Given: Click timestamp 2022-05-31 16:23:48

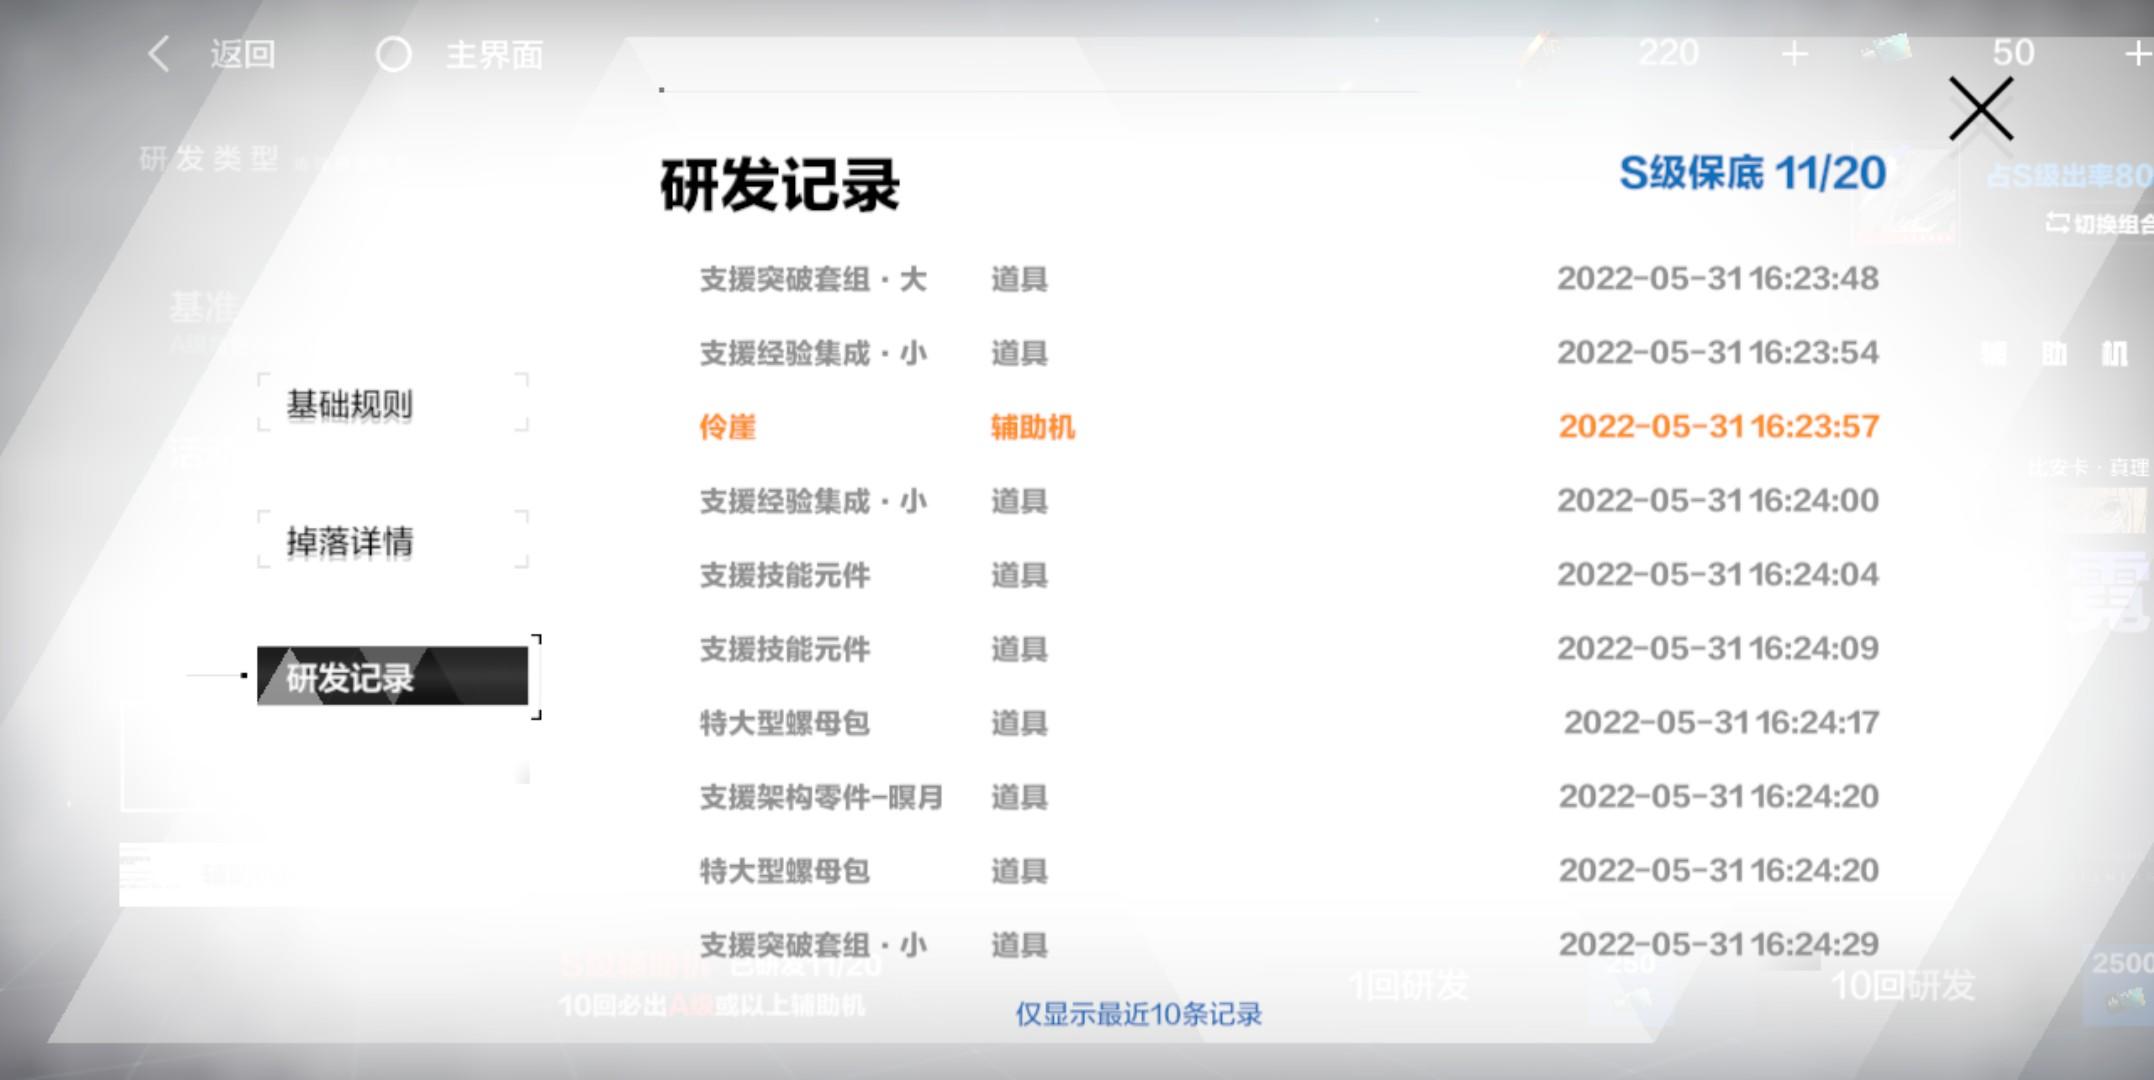Looking at the screenshot, I should pos(1718,278).
